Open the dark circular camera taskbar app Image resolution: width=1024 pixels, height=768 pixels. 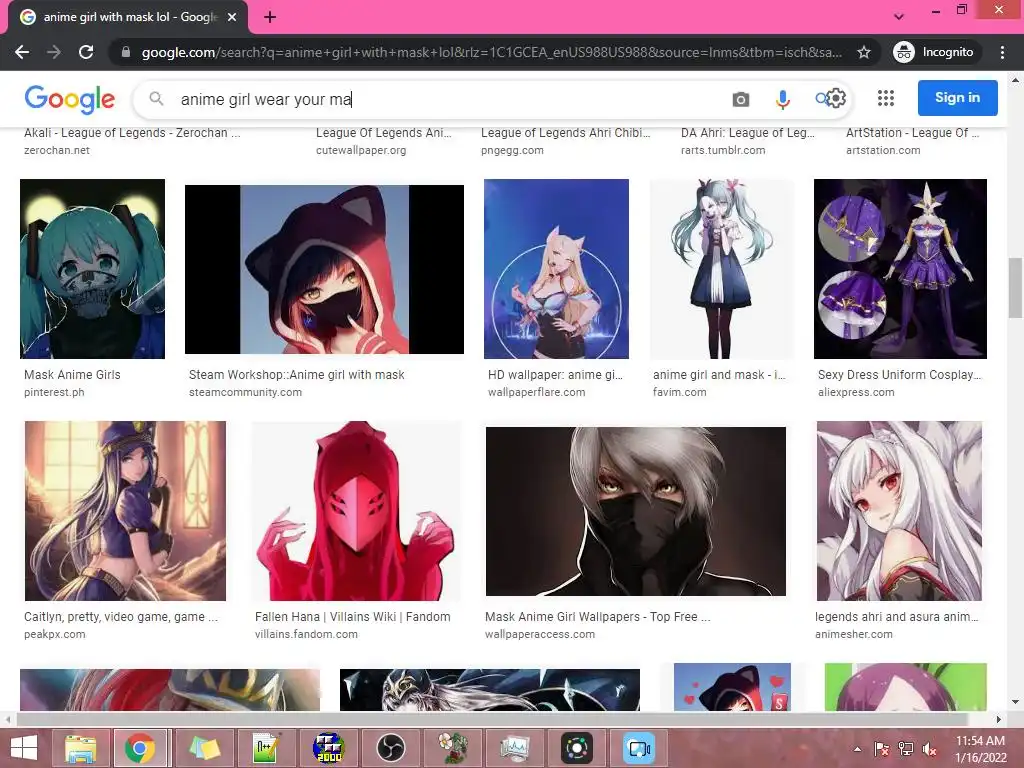(x=577, y=748)
